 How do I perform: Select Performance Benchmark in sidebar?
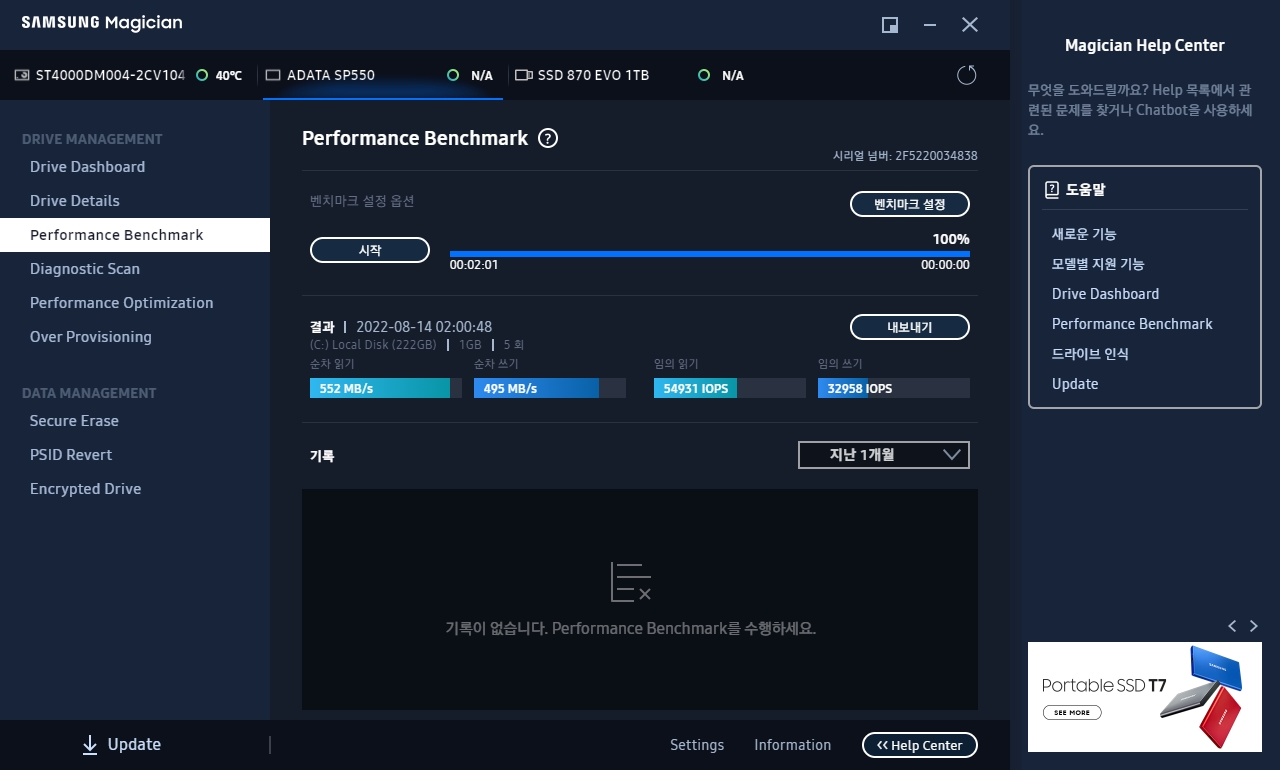tap(135, 235)
